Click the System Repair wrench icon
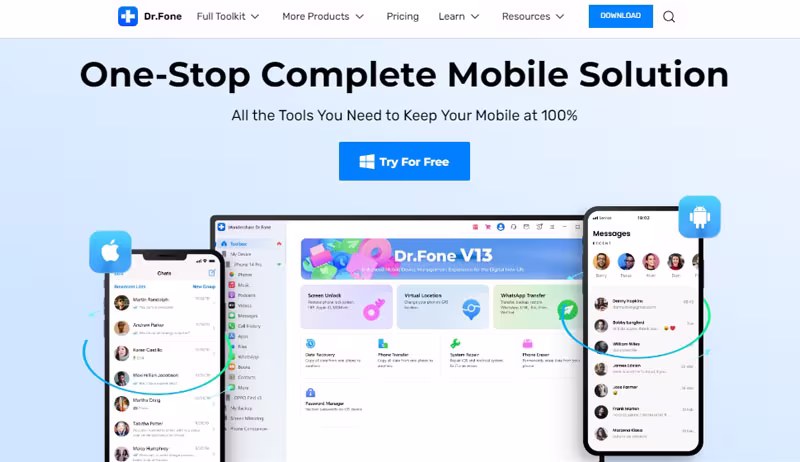800x462 pixels. pos(455,344)
